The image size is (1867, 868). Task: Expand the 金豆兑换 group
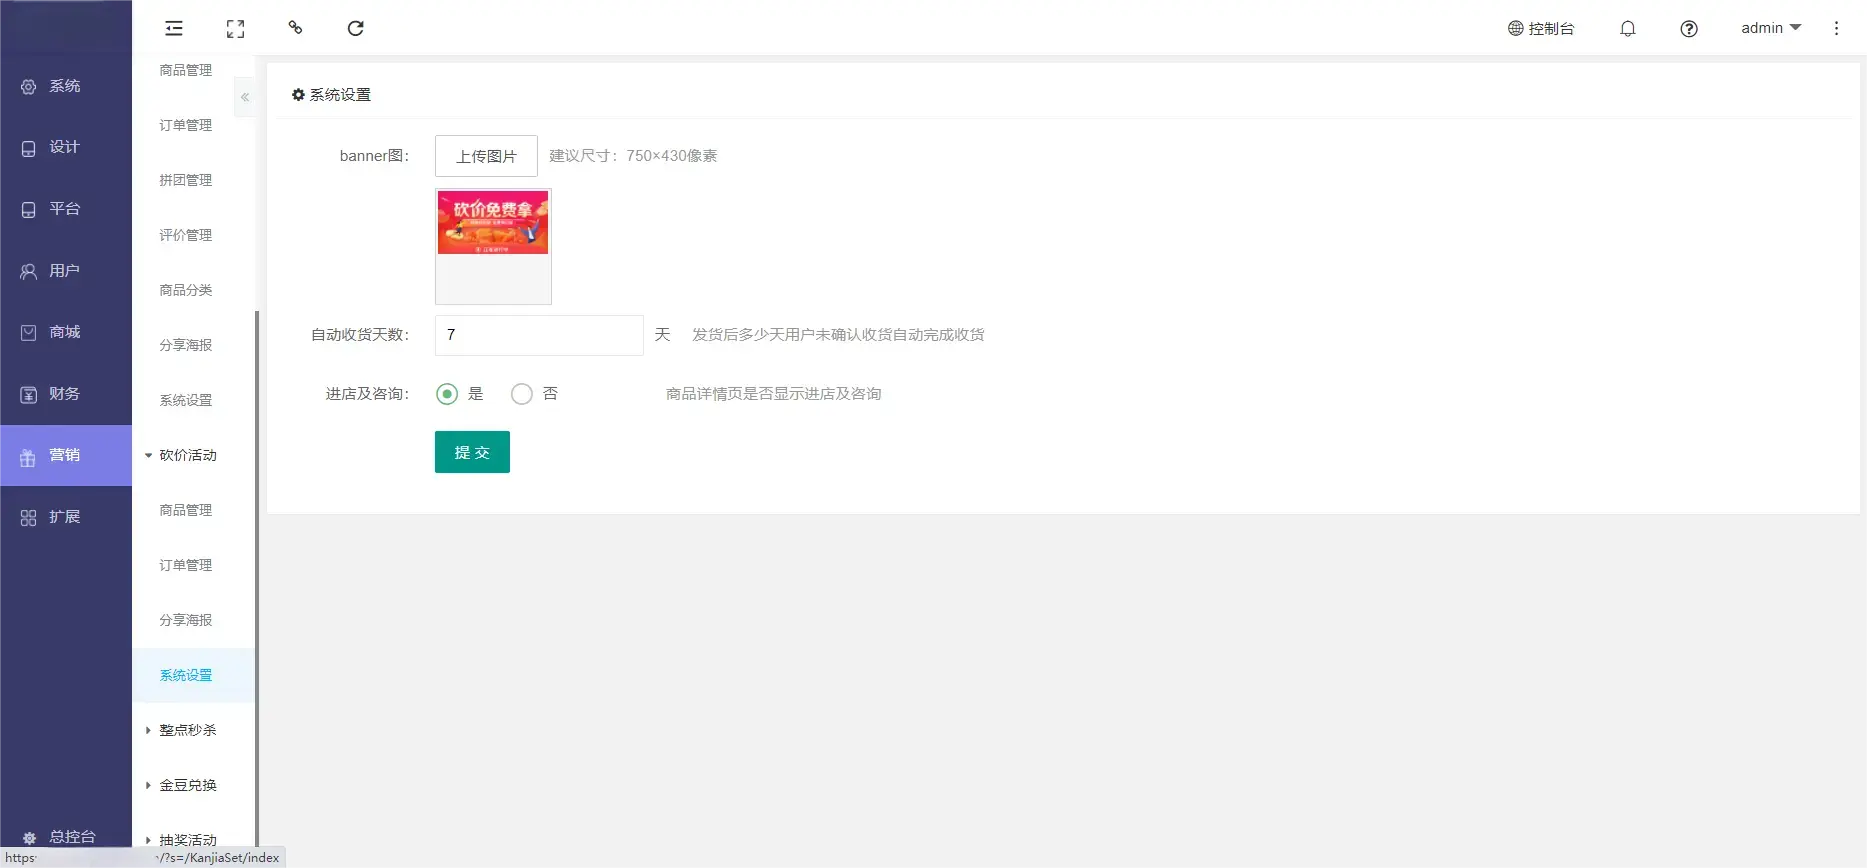tap(190, 785)
